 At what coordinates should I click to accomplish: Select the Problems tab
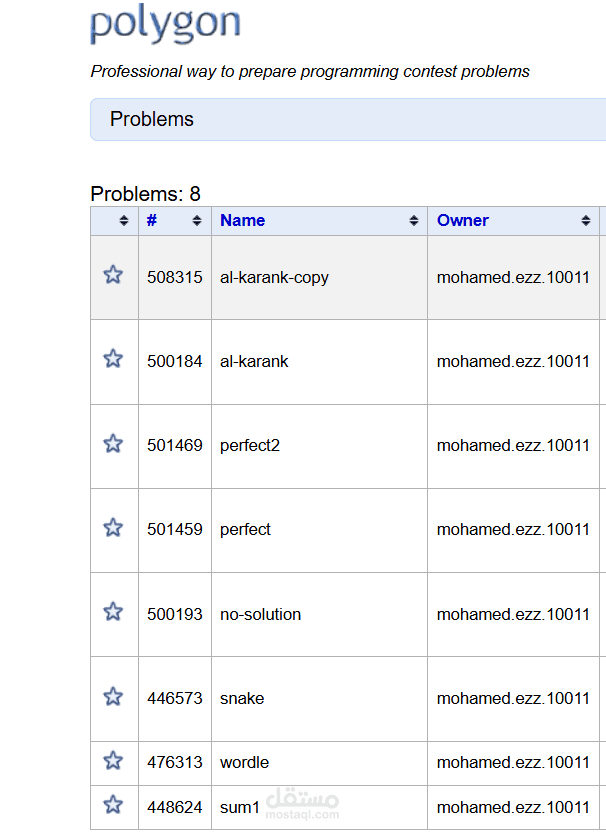point(152,119)
